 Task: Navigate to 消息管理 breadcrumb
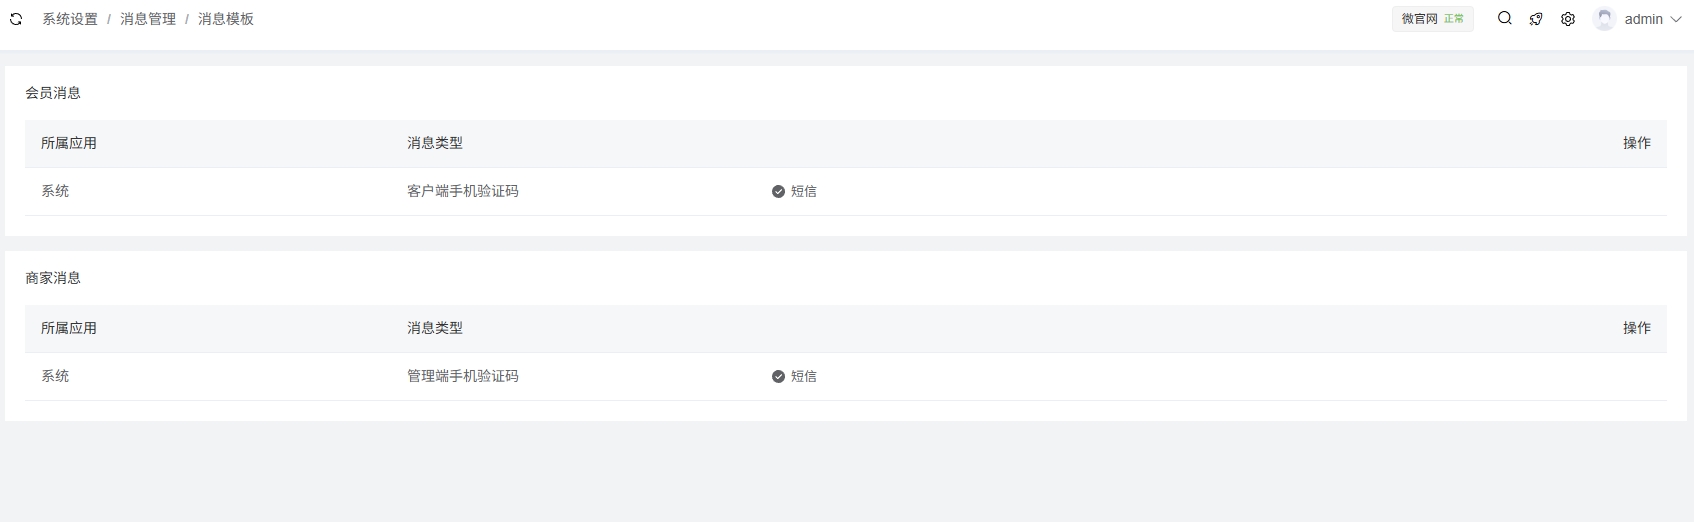pyautogui.click(x=148, y=19)
